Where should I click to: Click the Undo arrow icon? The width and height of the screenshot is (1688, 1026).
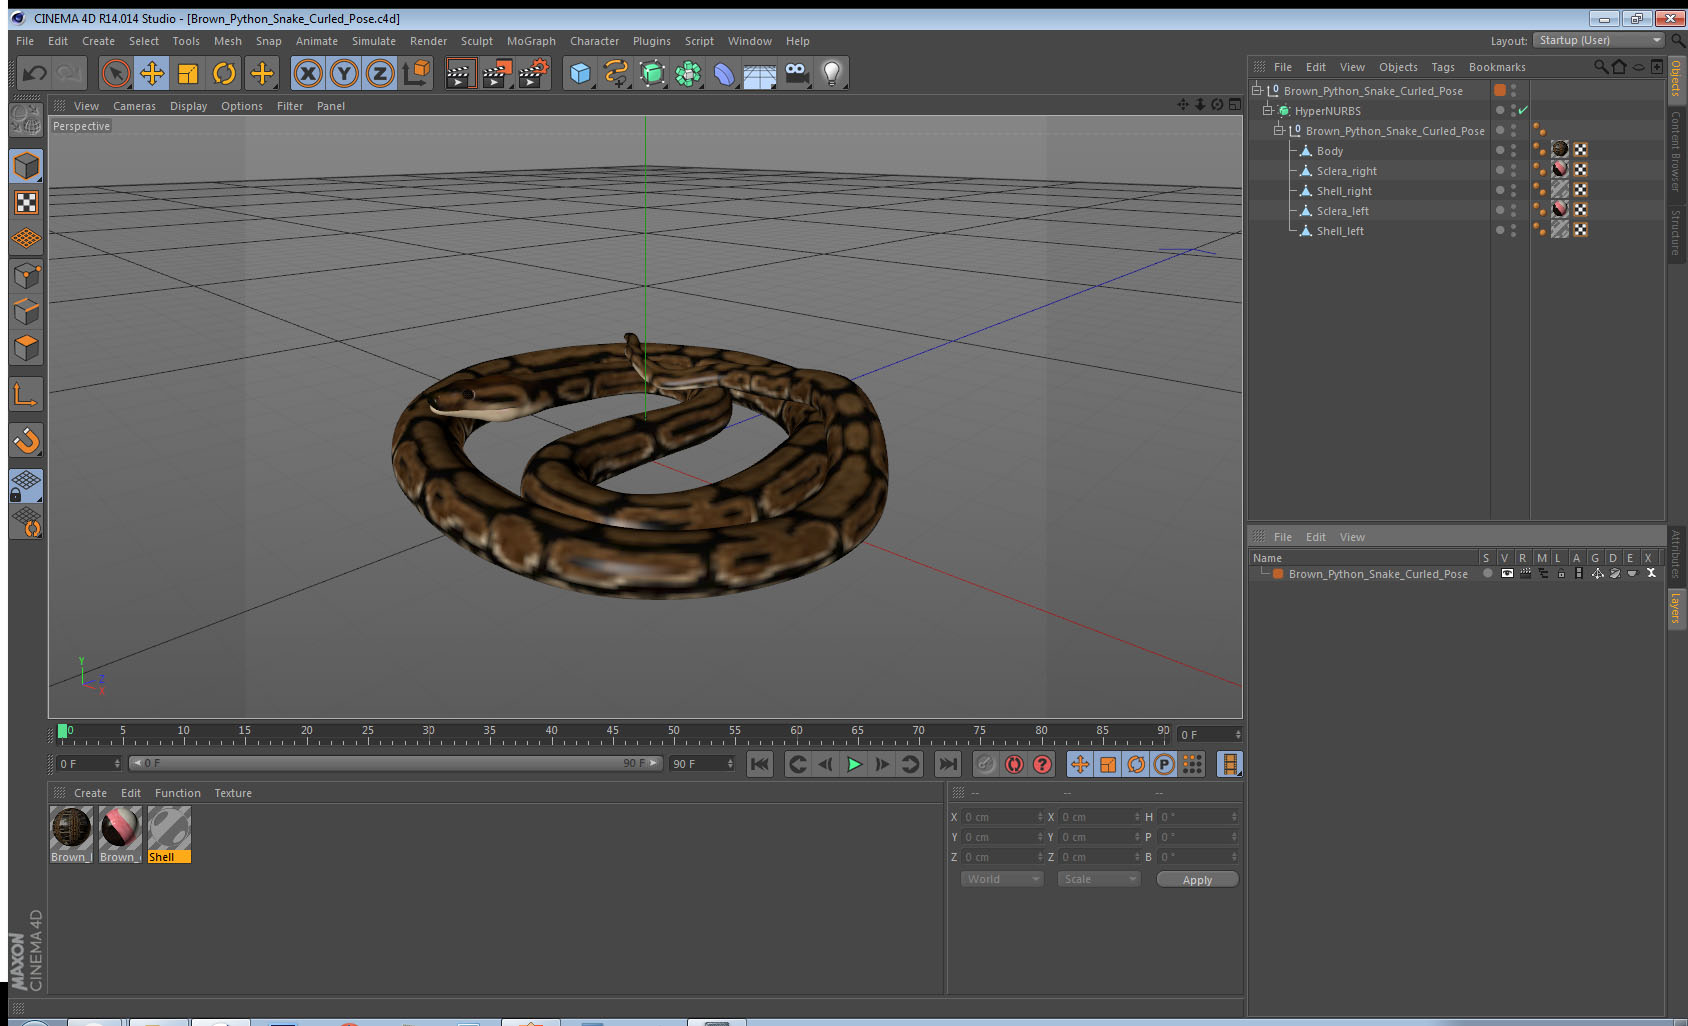click(35, 73)
